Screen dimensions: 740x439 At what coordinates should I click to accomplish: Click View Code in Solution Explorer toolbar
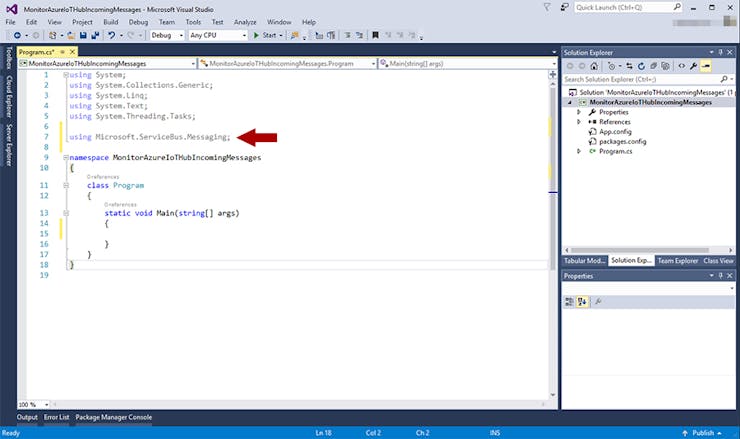[681, 66]
